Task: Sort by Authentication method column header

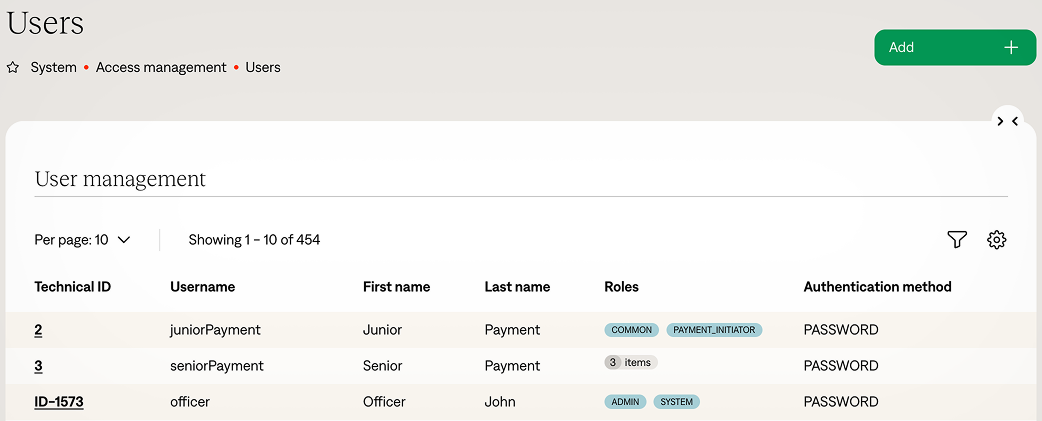Action: pyautogui.click(x=877, y=287)
